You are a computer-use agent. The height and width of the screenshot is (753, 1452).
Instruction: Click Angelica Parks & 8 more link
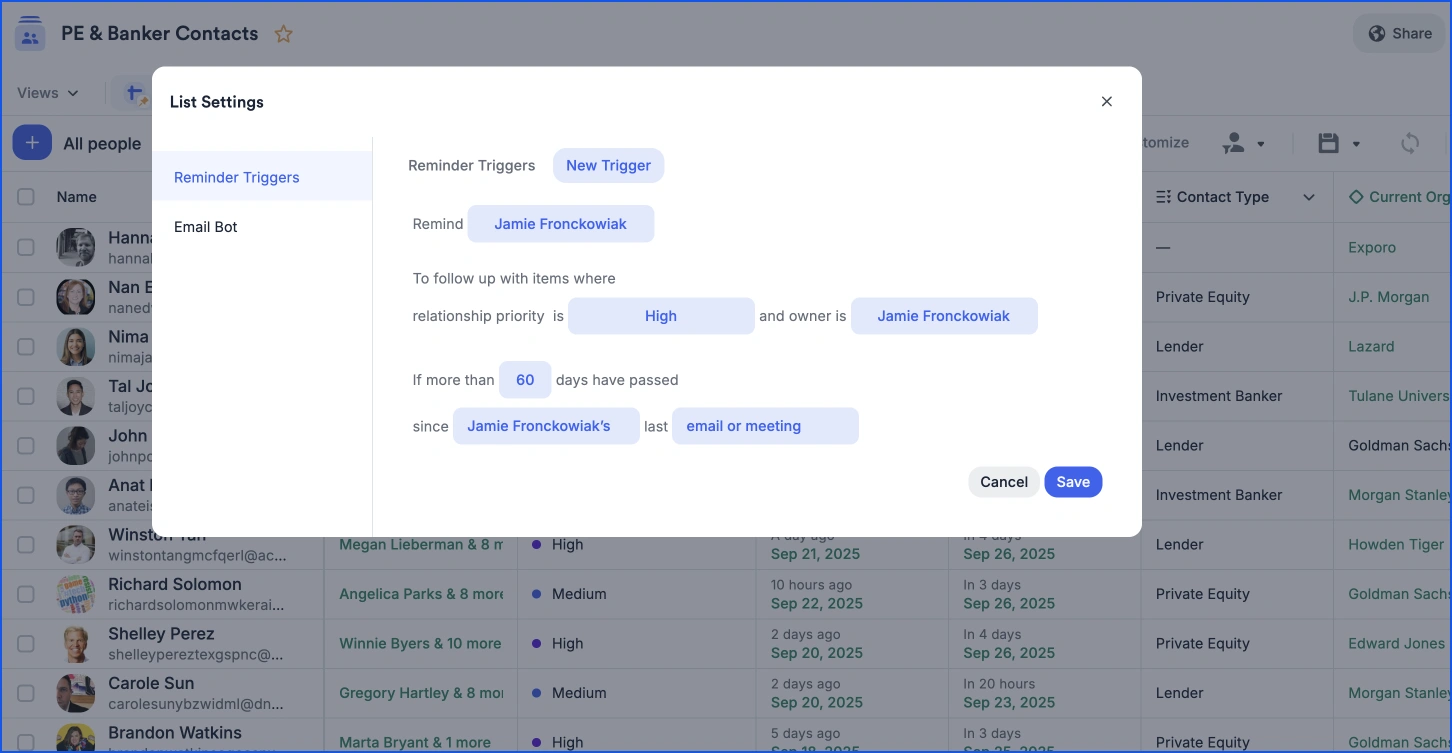point(421,594)
